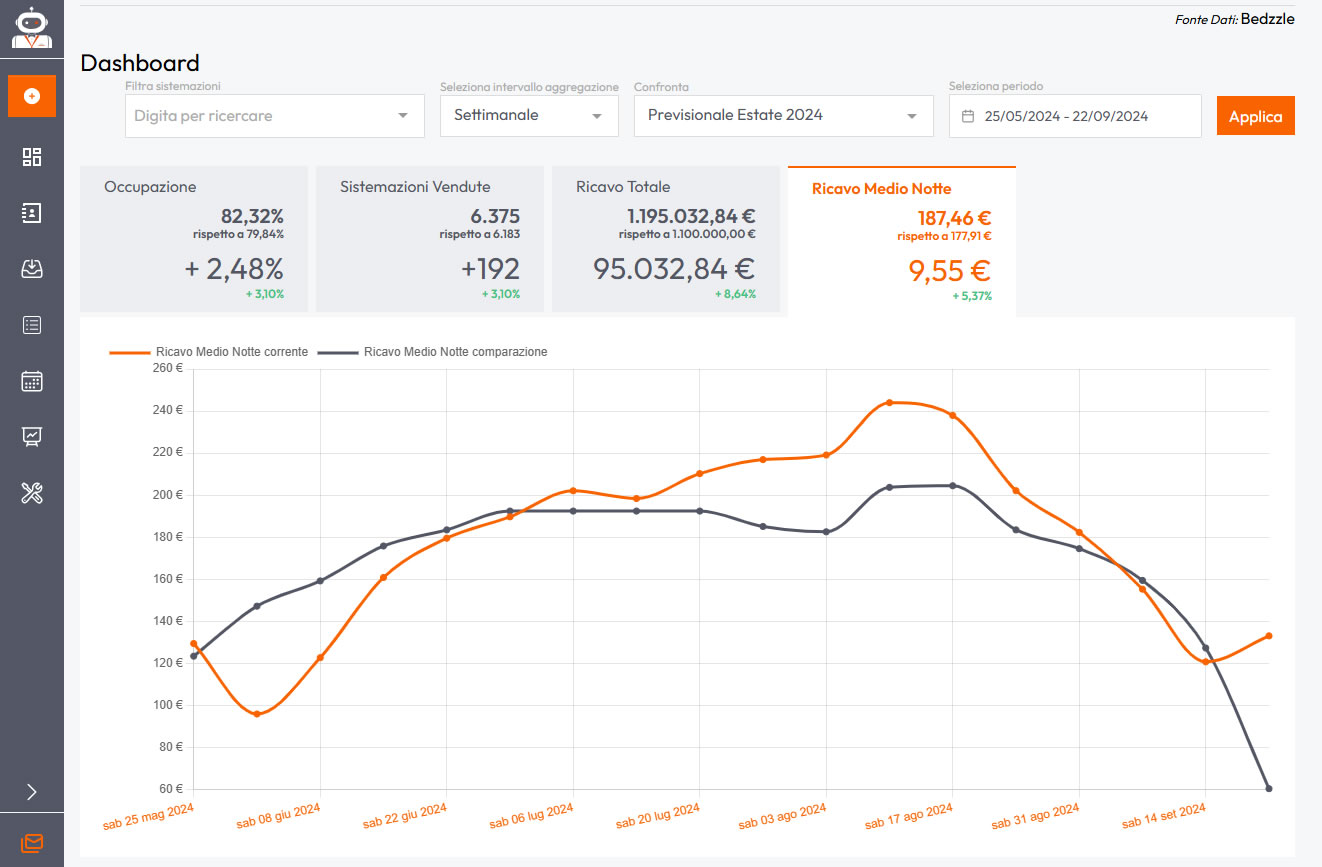Open the tools wrench icon in sidebar
Screen dimensions: 1322x867
(x=32, y=492)
